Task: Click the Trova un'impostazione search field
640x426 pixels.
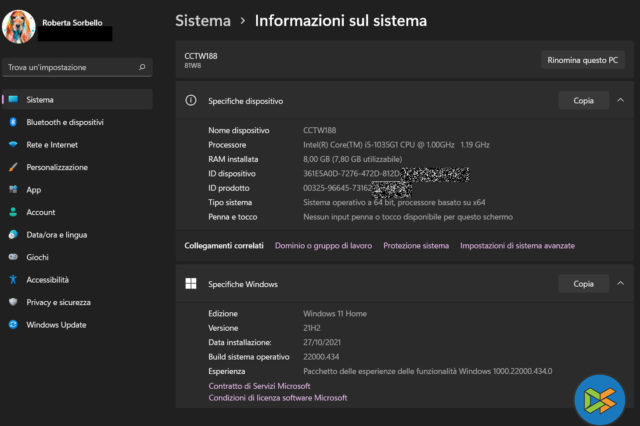Action: click(x=70, y=68)
